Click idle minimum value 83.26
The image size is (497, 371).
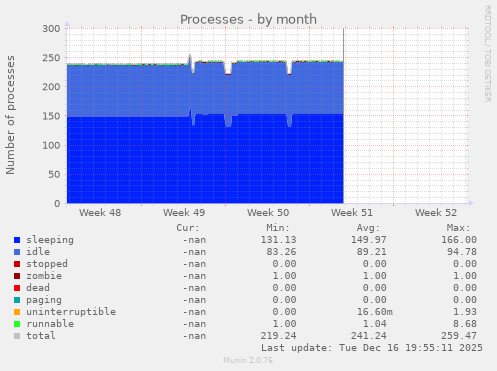281,252
